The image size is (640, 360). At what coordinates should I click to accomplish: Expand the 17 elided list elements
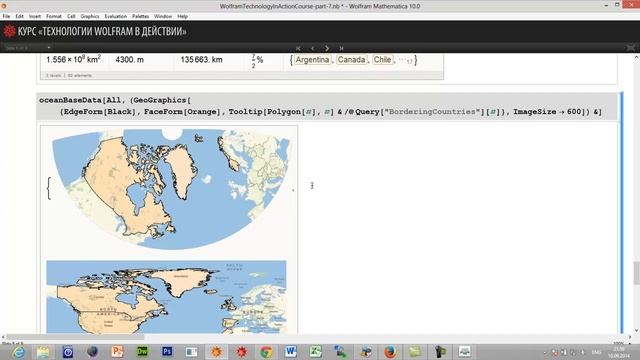406,60
